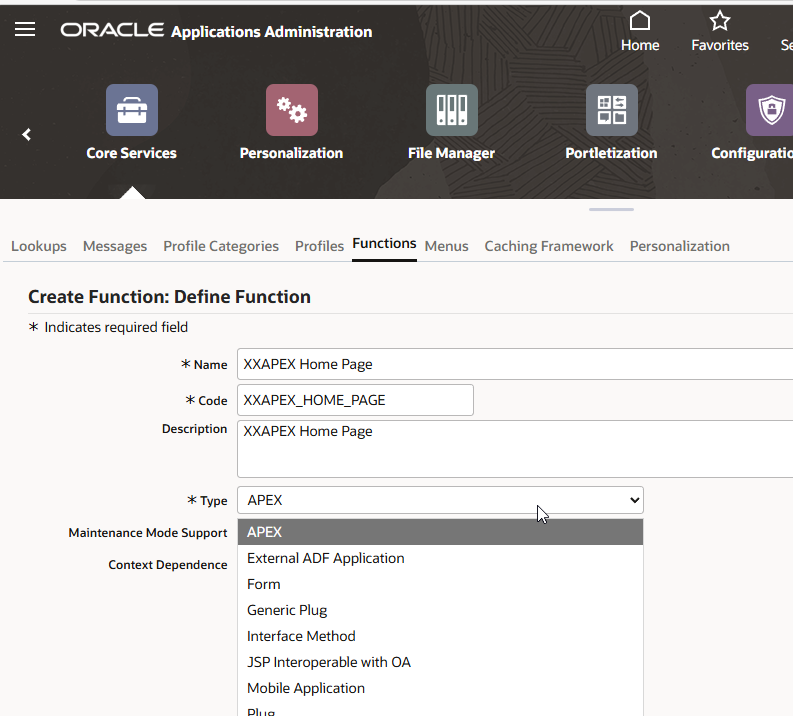
Task: Click the Create Function: Define Function heading
Action: click(x=169, y=297)
